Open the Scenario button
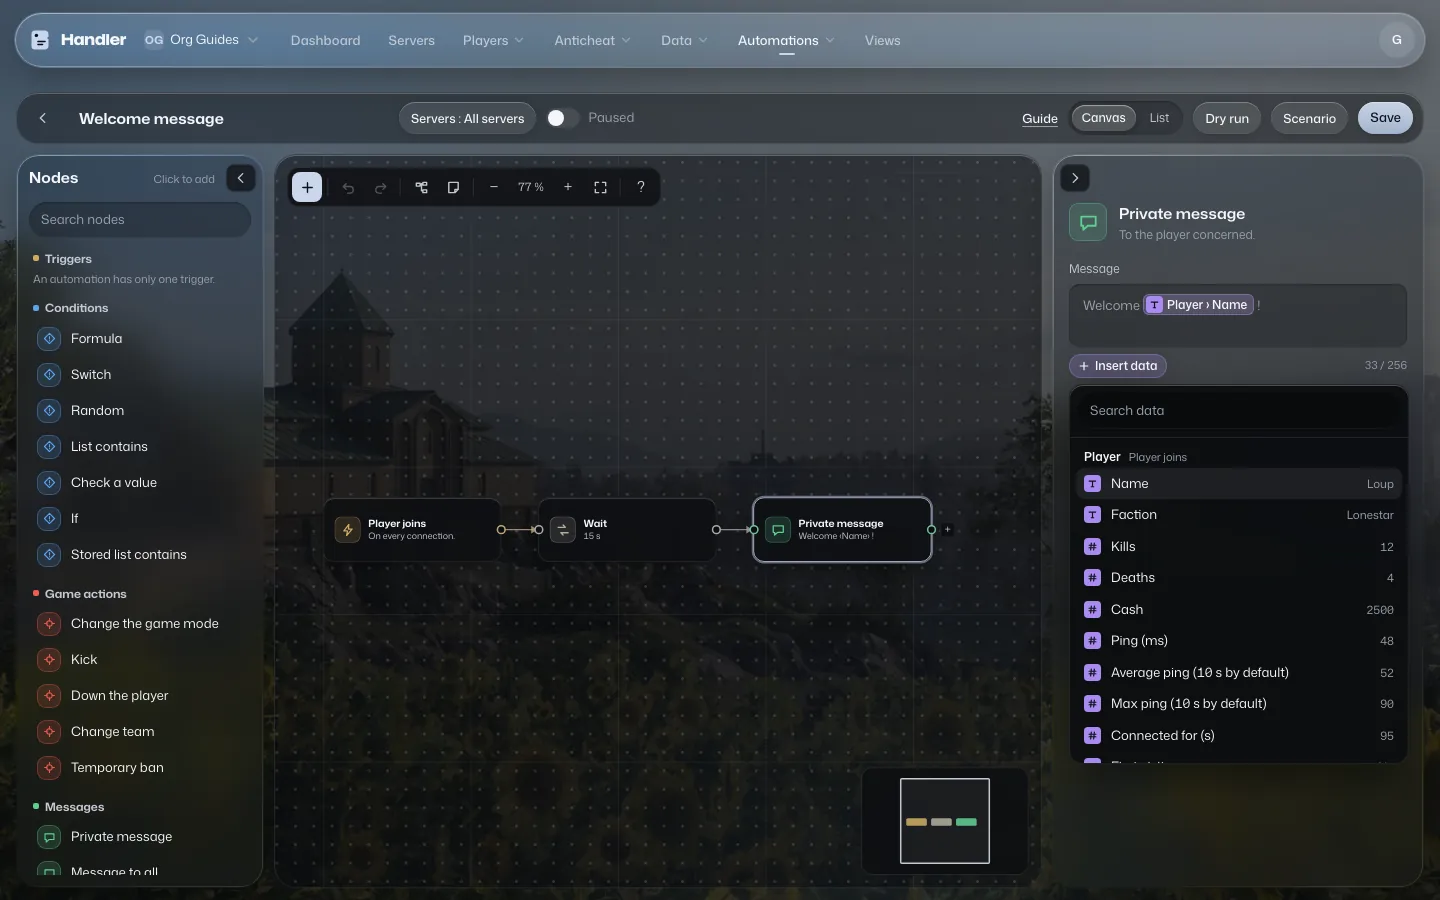Screen dimensions: 1440x900 click(1309, 118)
